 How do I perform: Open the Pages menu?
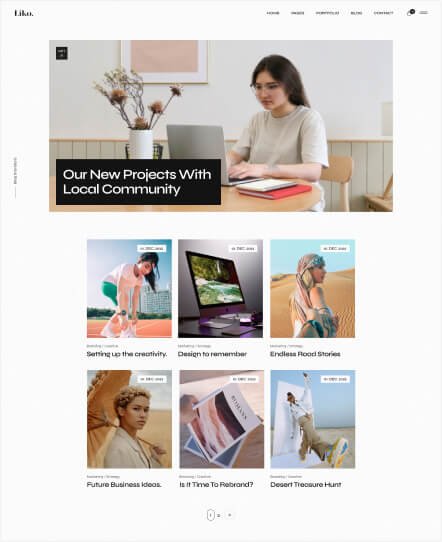[x=297, y=13]
